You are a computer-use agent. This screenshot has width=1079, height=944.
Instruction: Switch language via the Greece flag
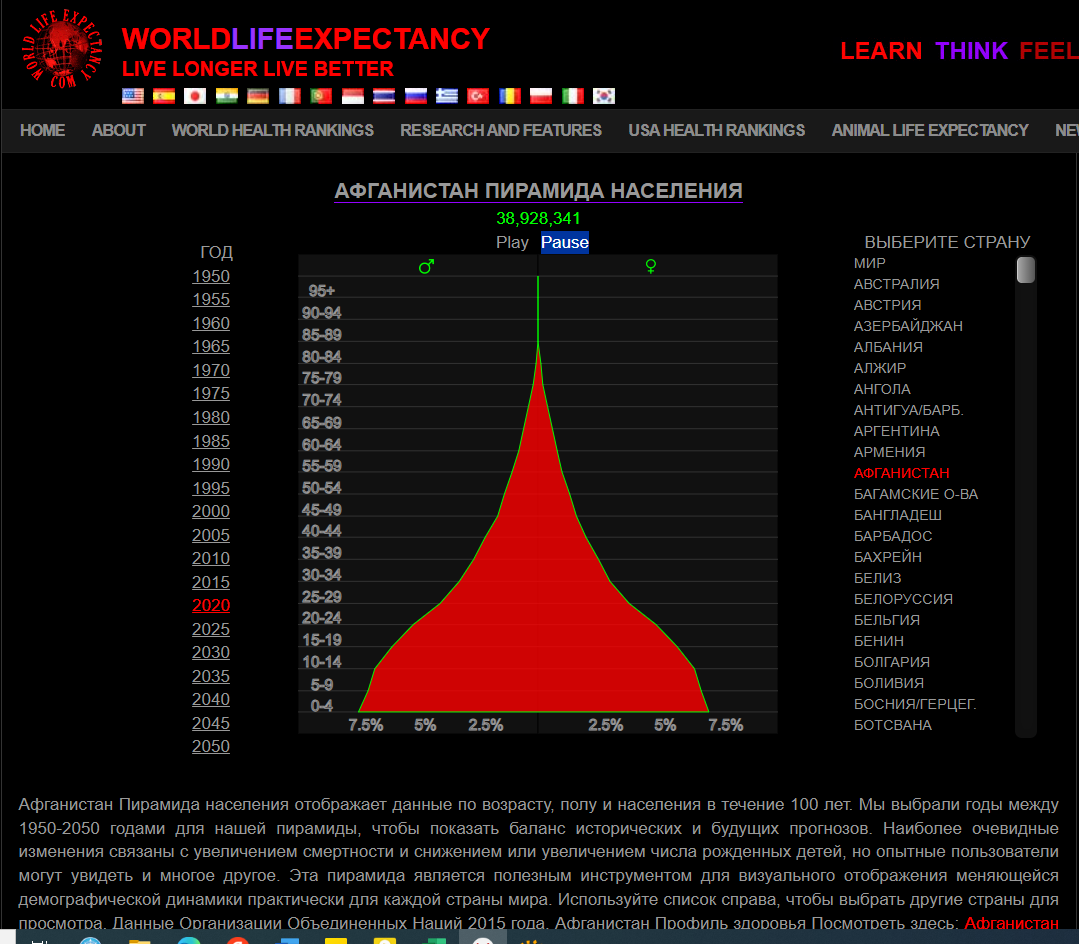pyautogui.click(x=447, y=96)
